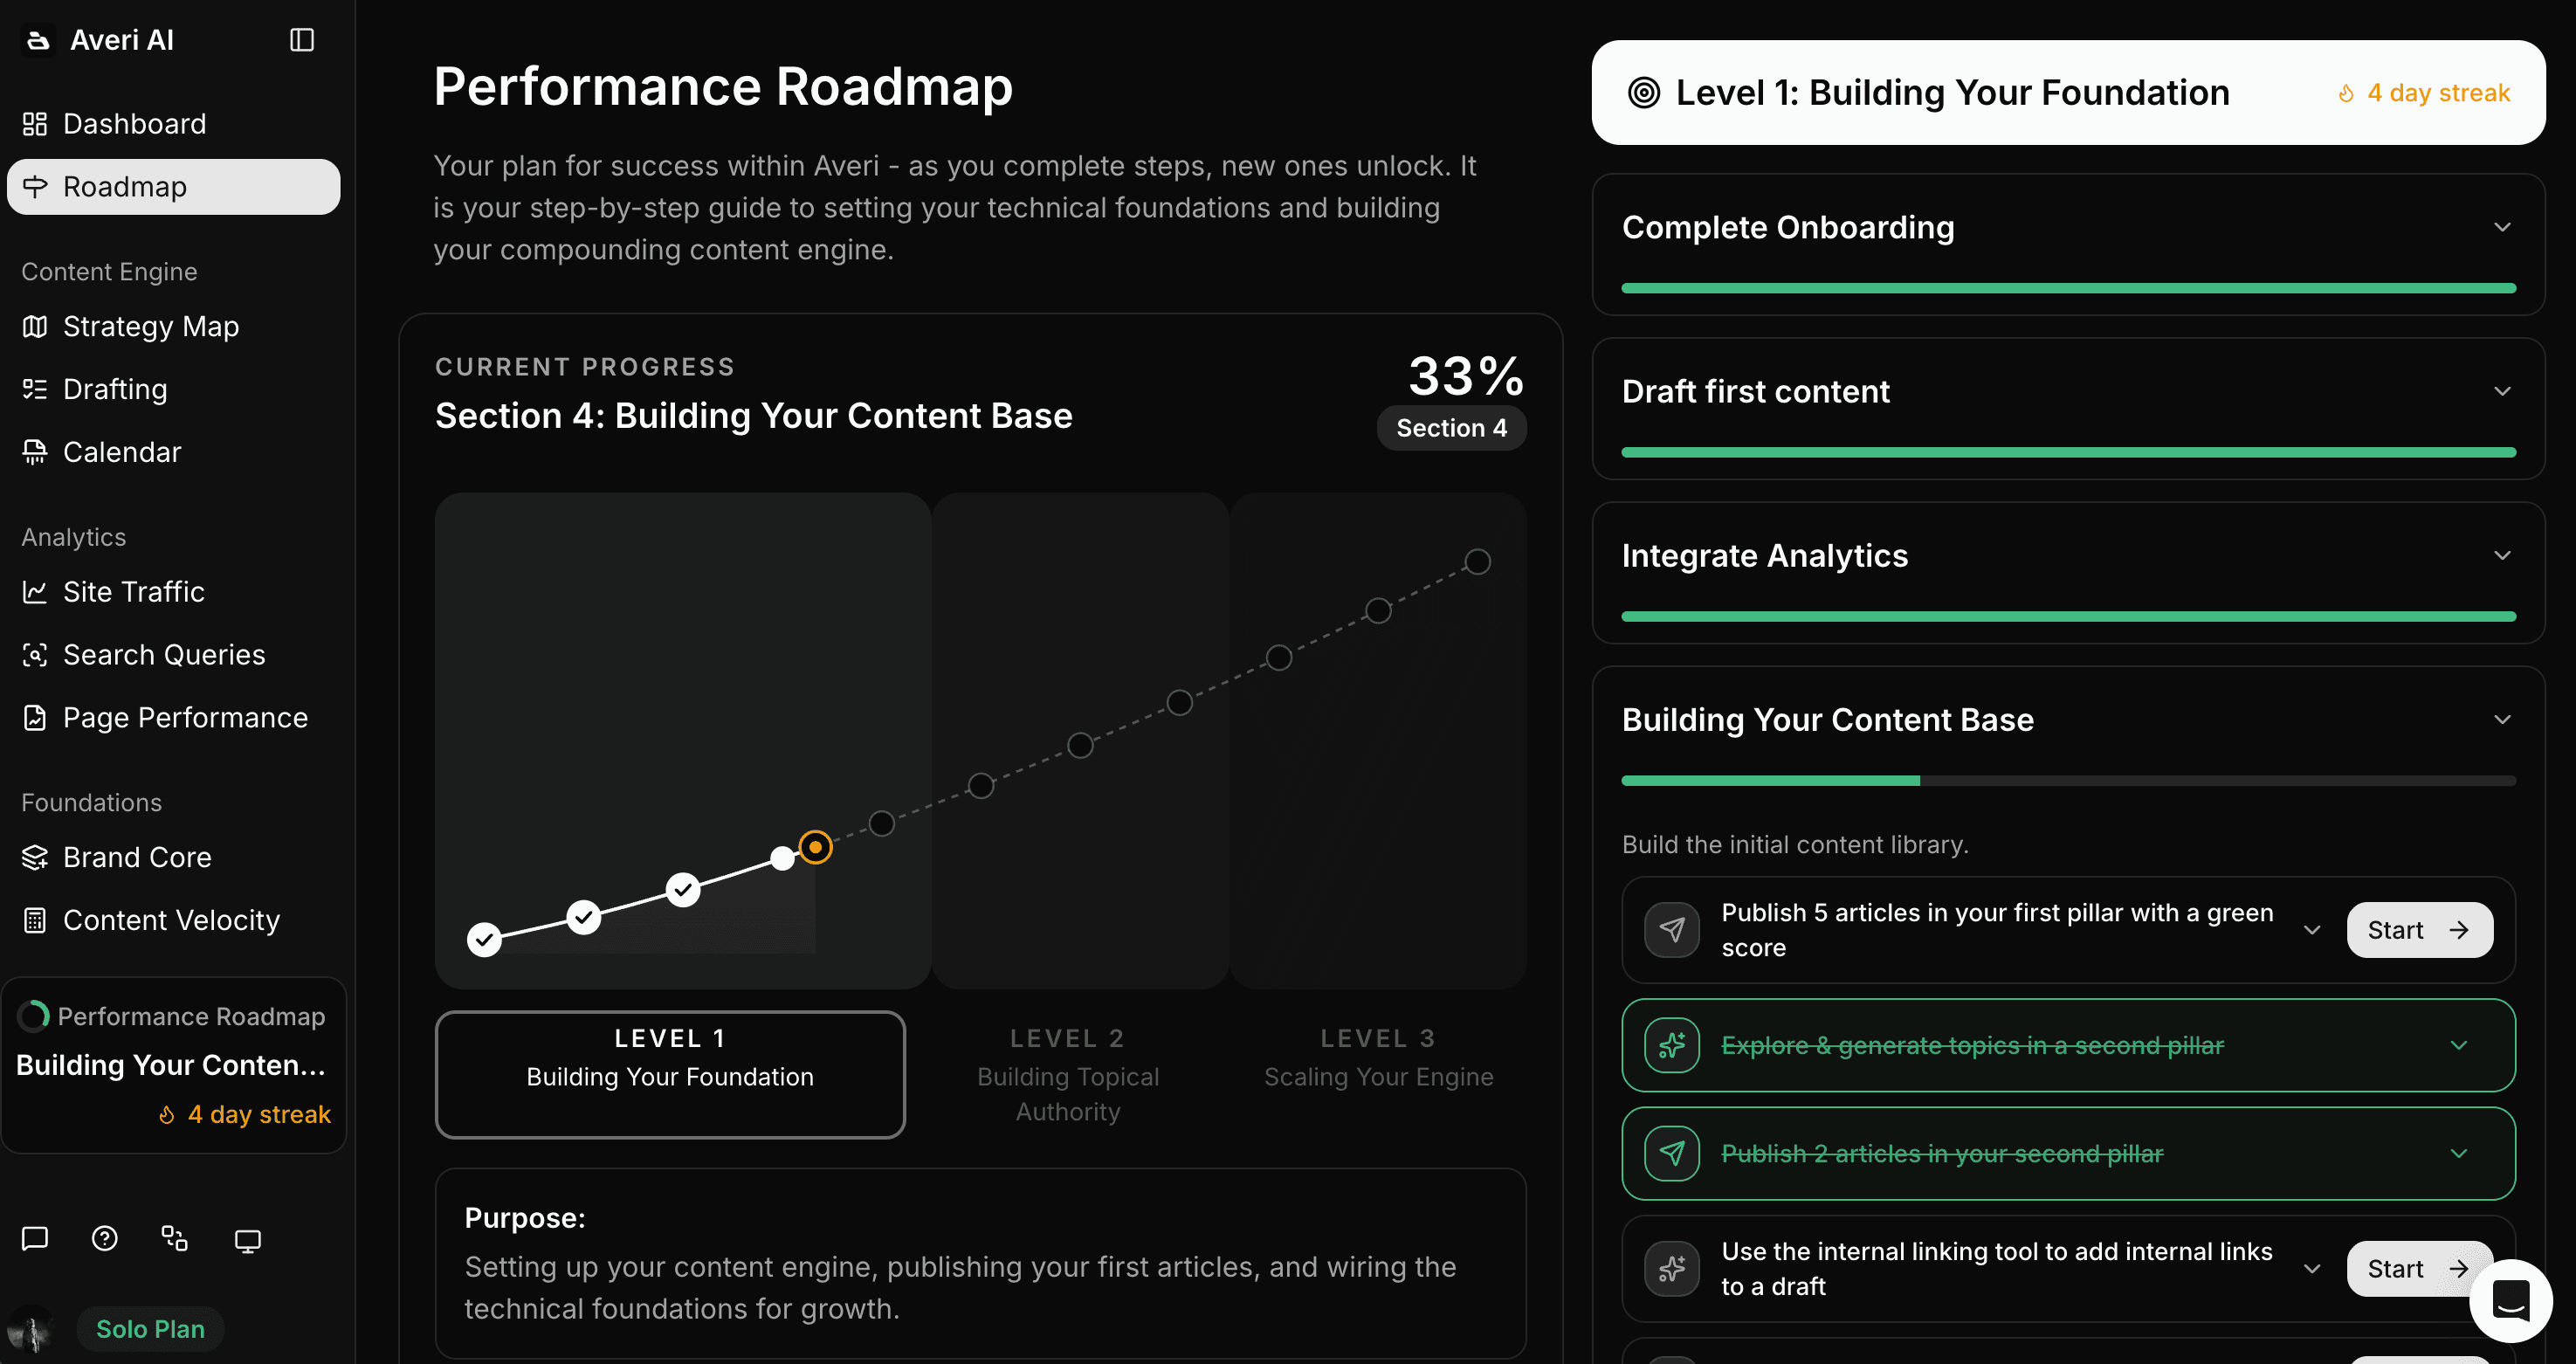
Task: Expand the Integrate Analytics section
Action: pyautogui.click(x=2502, y=555)
